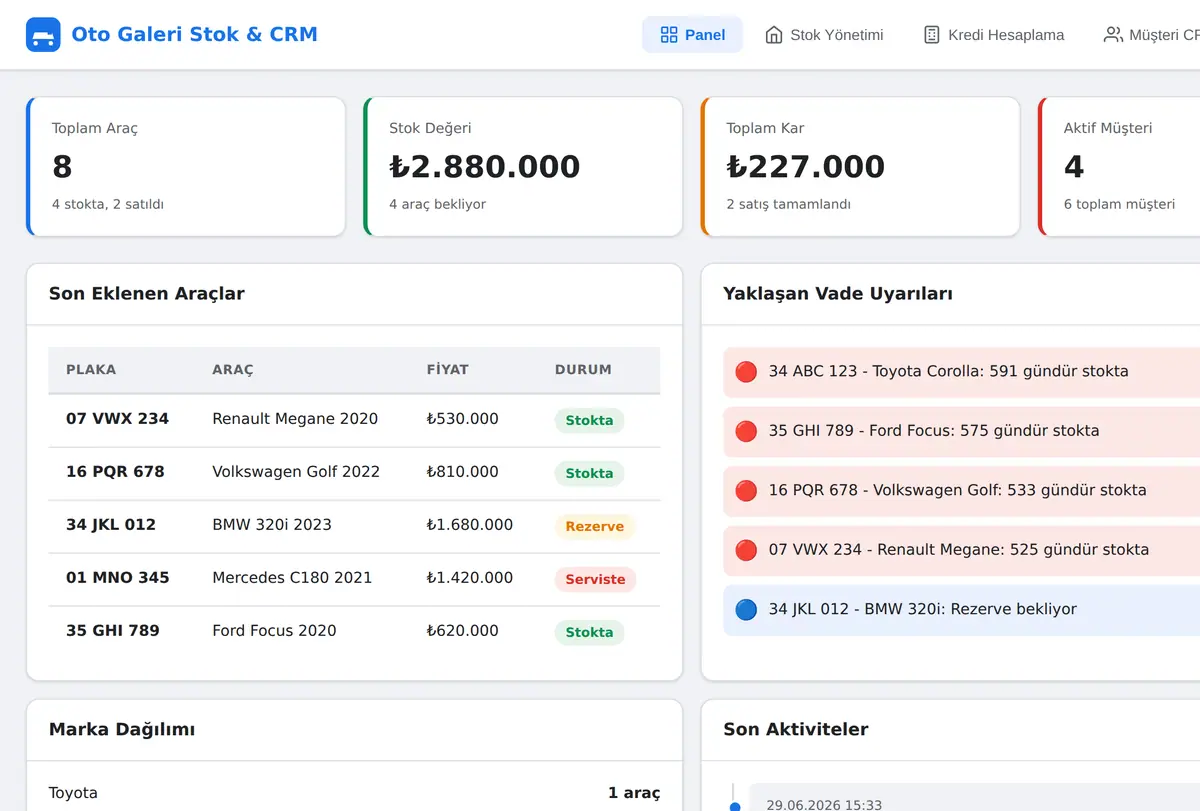Click Stokta badge for Volkswagen Golf
This screenshot has height=811, width=1200.
pyautogui.click(x=589, y=474)
